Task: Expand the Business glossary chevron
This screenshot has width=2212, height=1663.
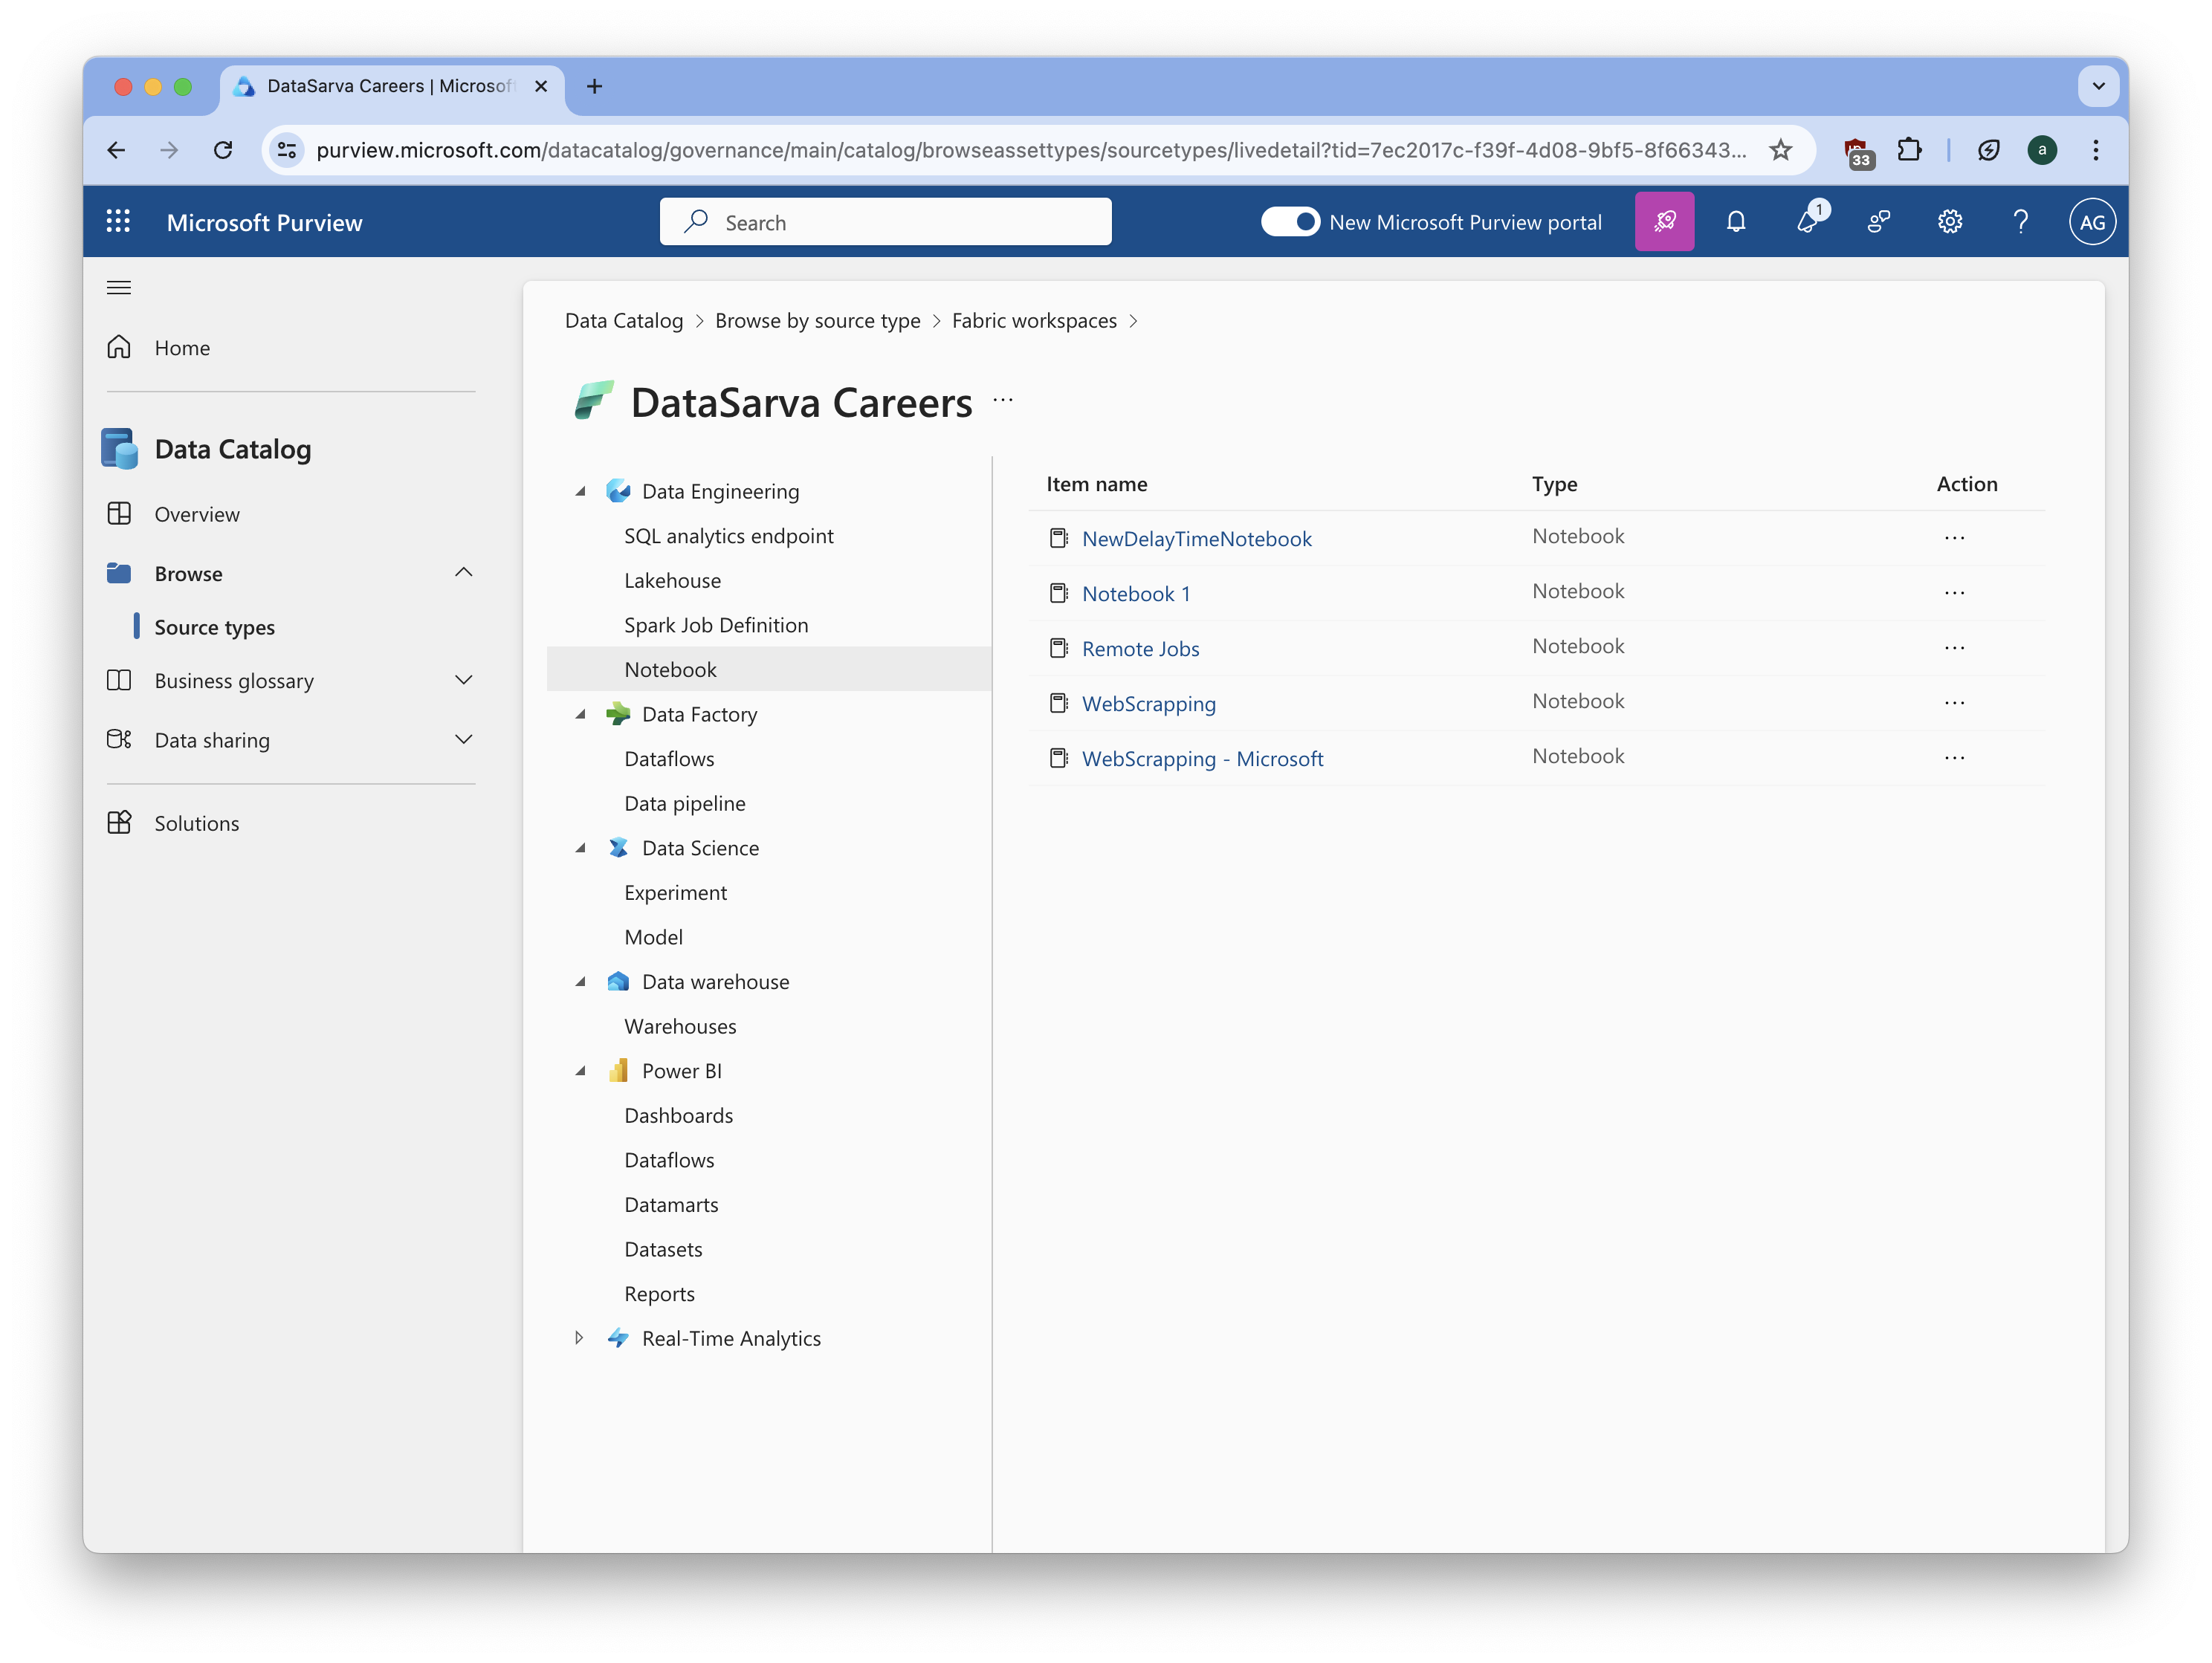Action: [463, 681]
